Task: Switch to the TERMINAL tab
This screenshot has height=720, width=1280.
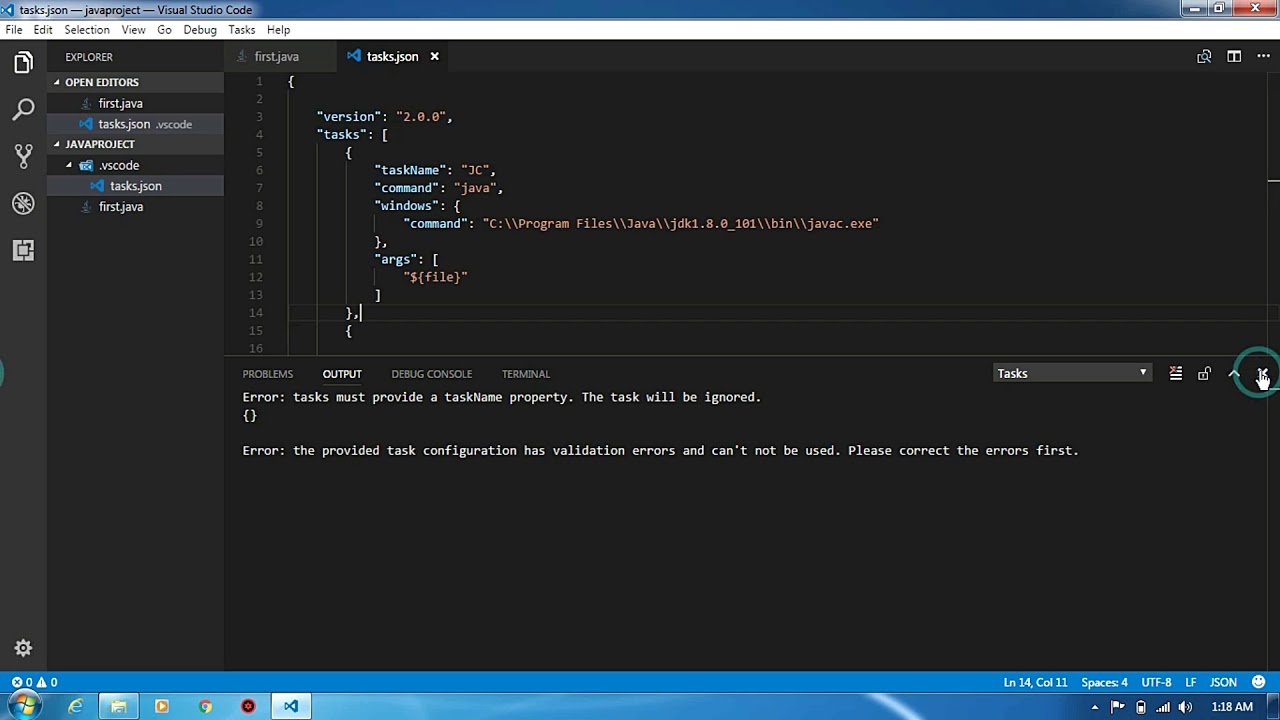Action: click(x=525, y=374)
